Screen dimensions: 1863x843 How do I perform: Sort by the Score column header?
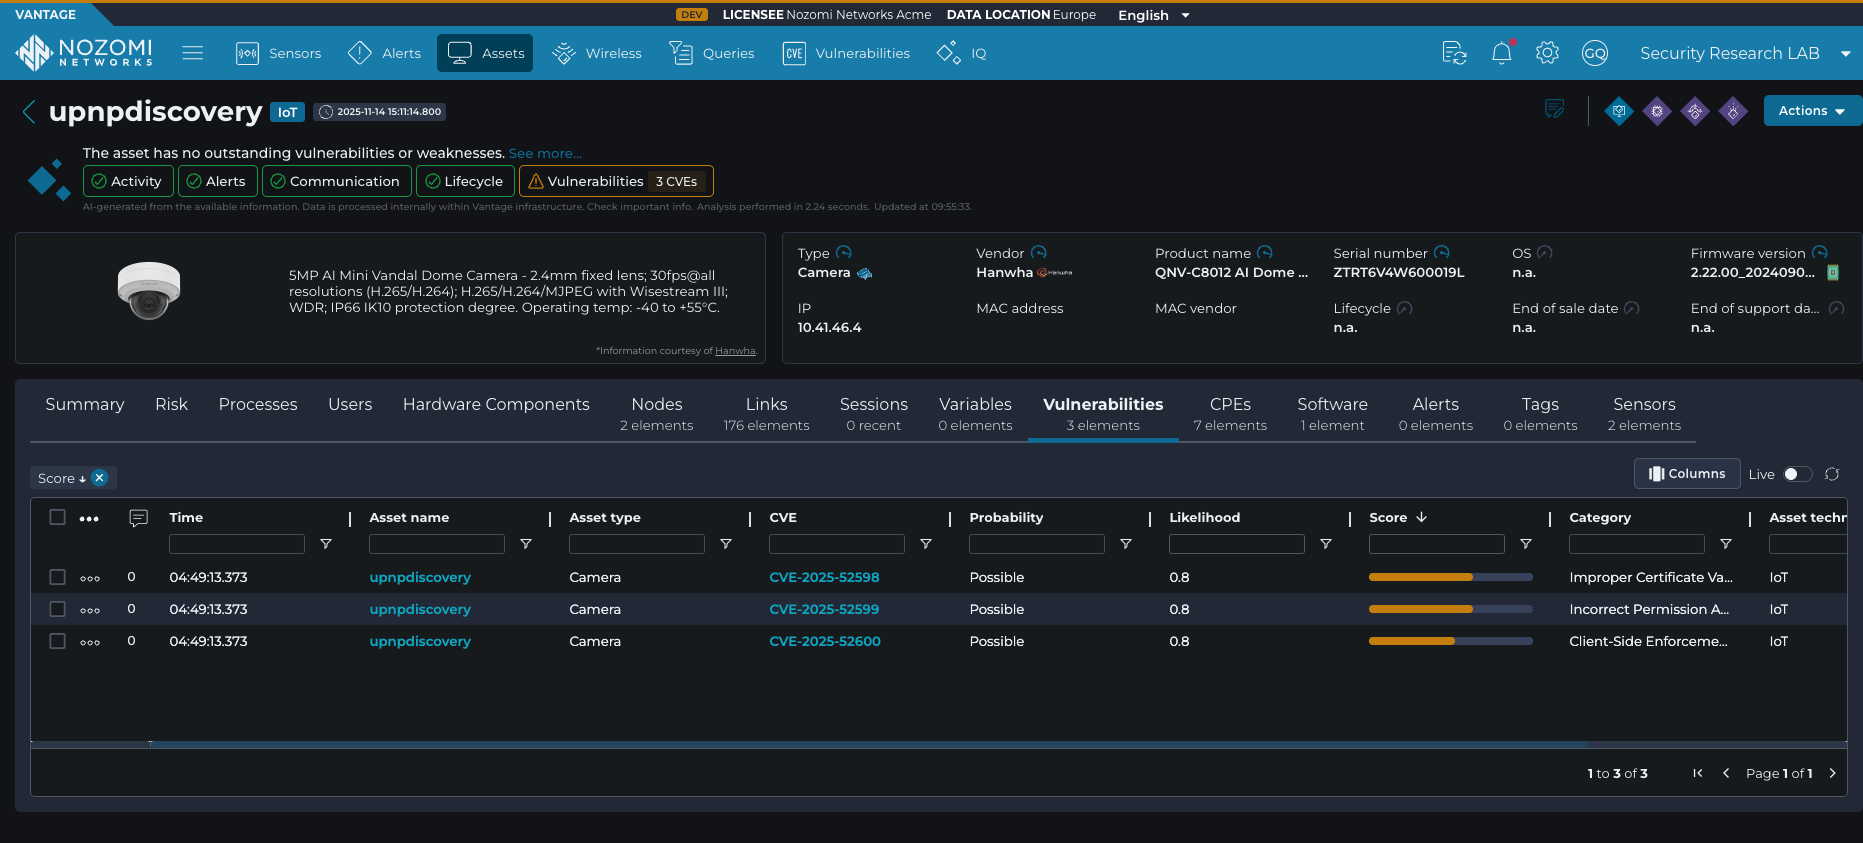pyautogui.click(x=1398, y=517)
